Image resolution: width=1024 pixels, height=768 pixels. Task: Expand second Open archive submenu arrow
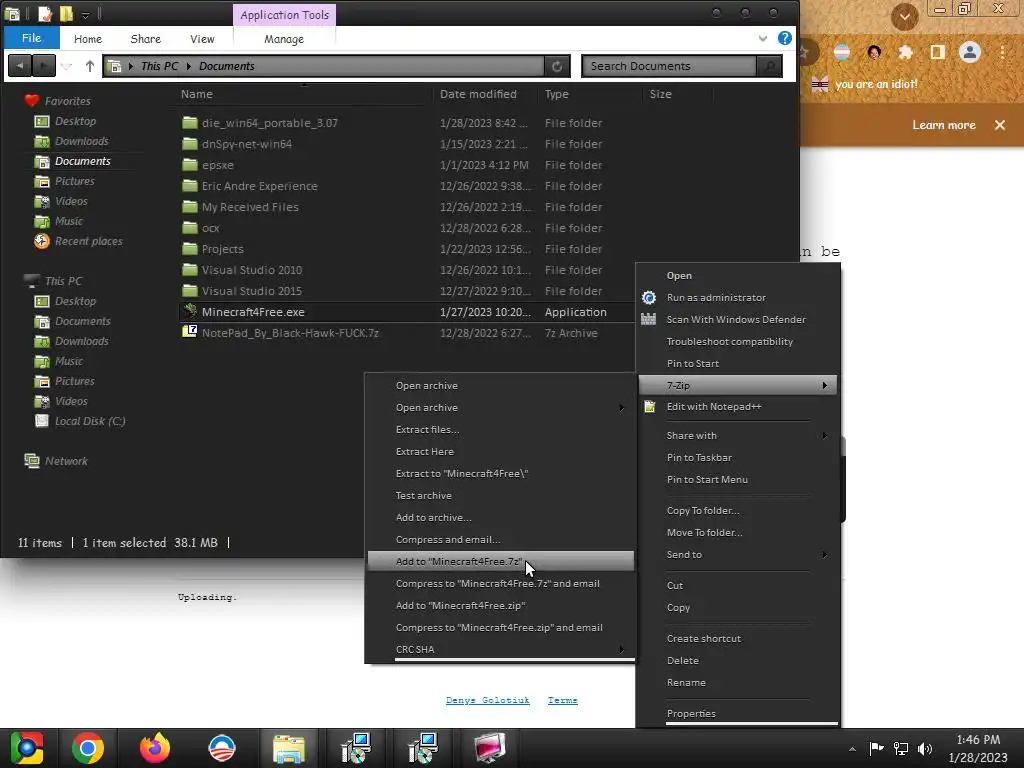click(x=622, y=408)
